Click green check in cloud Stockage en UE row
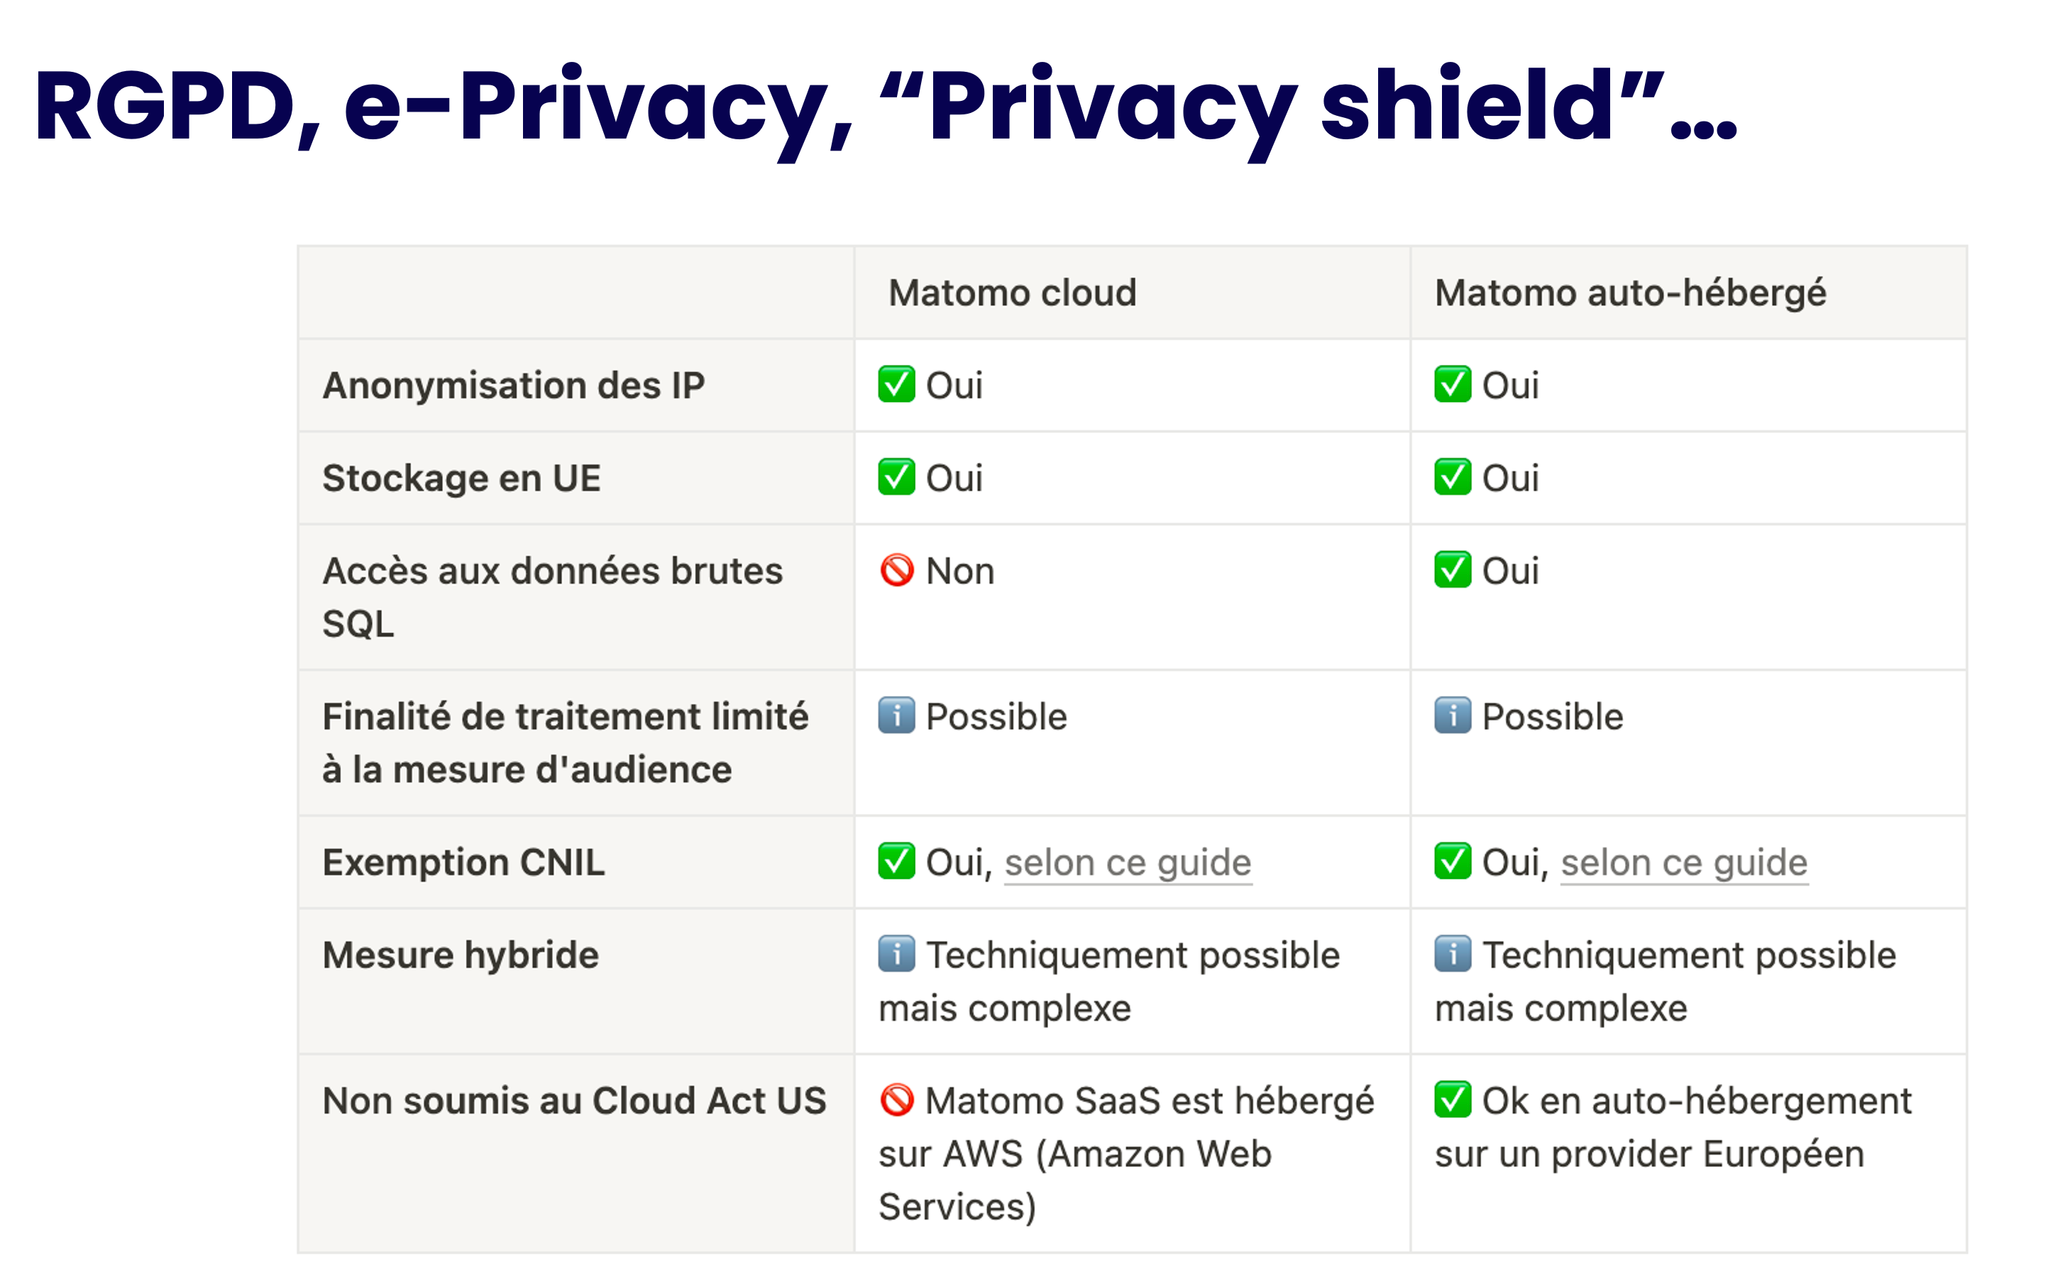The image size is (2048, 1272). (896, 477)
